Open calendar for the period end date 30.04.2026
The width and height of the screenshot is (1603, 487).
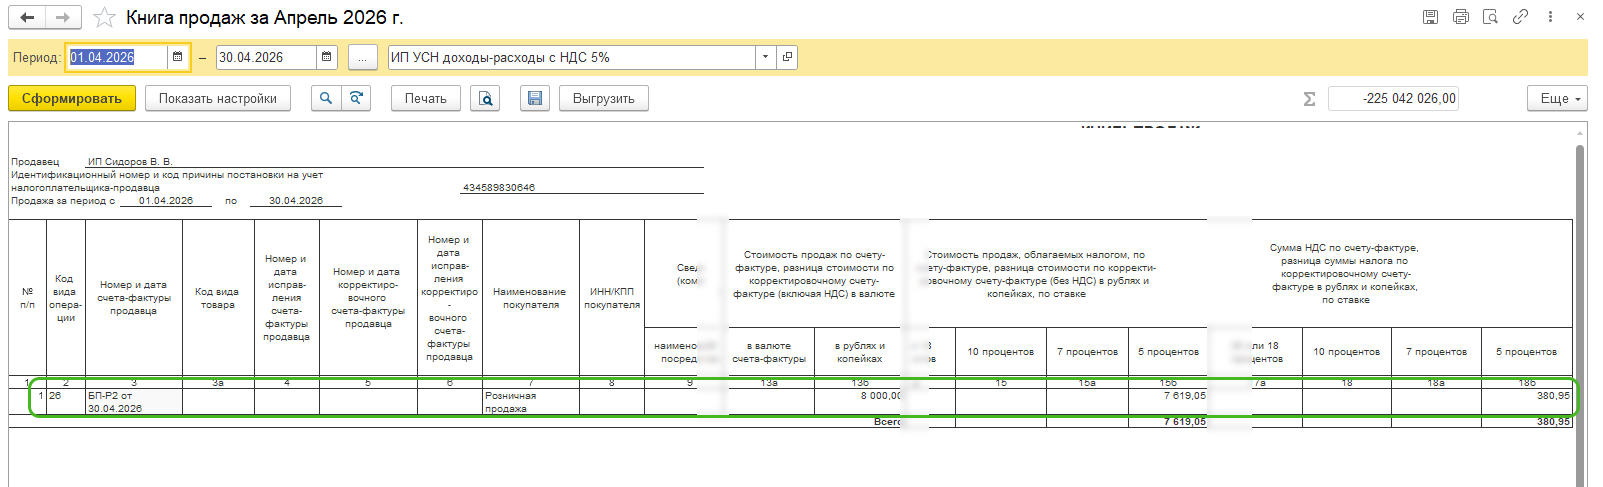(327, 57)
